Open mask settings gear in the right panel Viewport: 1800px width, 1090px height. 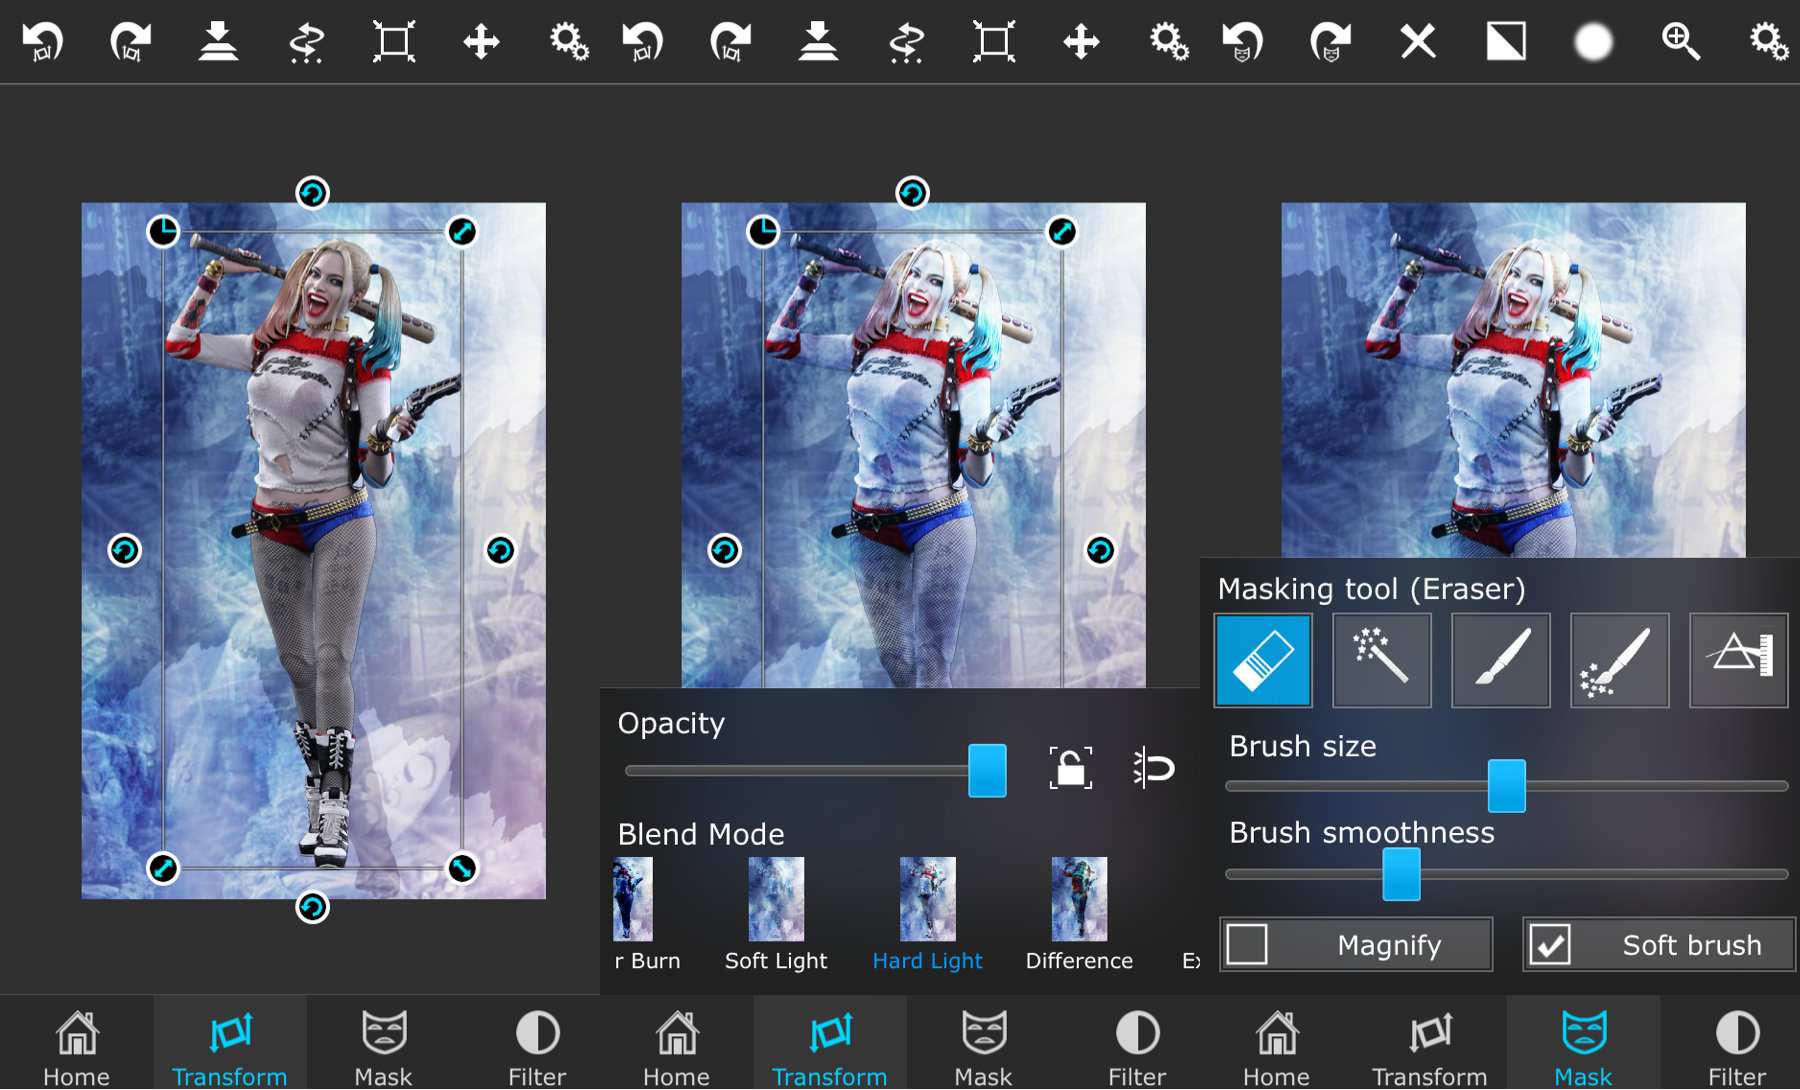(1769, 42)
